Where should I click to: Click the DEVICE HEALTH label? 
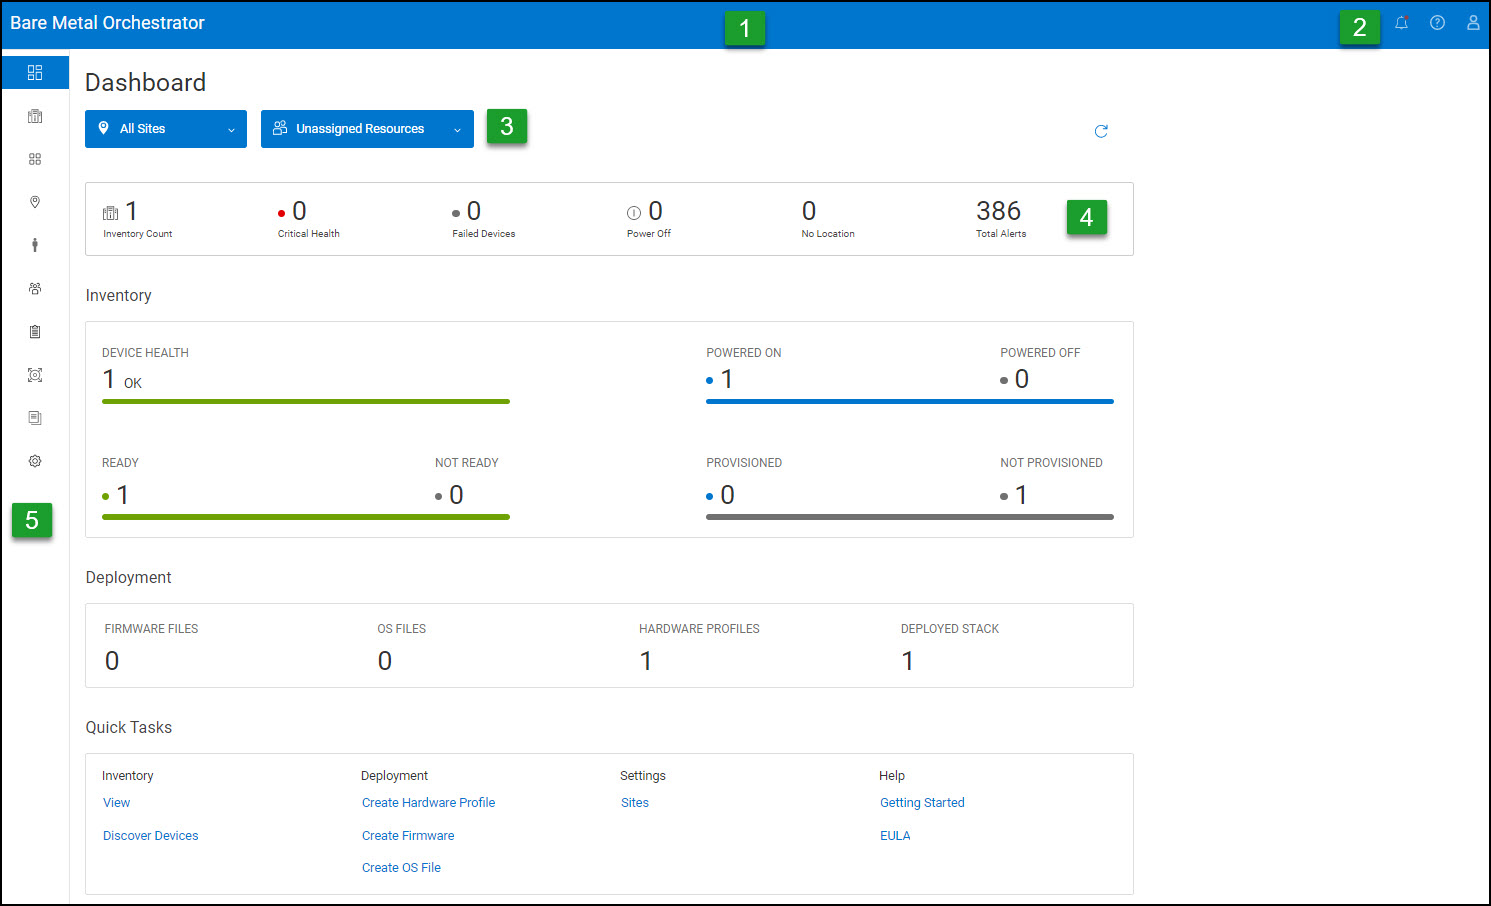pyautogui.click(x=145, y=353)
